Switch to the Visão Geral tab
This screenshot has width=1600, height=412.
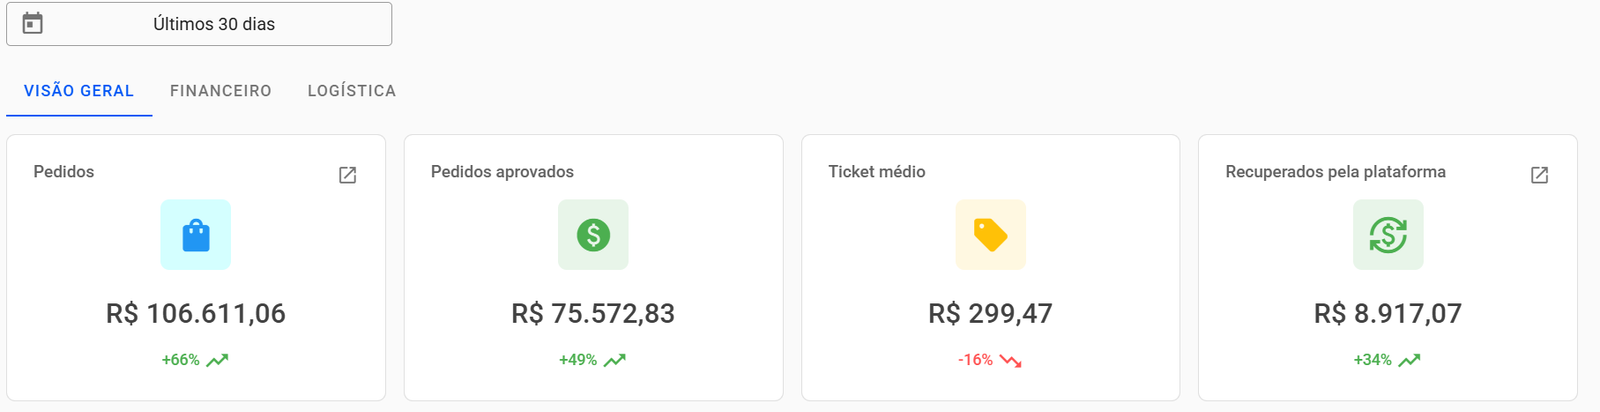(79, 91)
